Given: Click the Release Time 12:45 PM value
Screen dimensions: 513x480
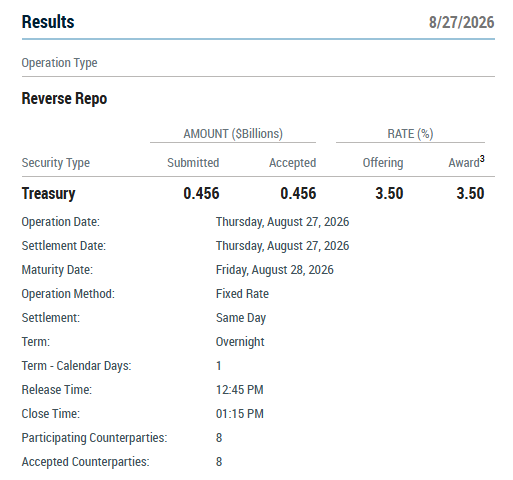Looking at the screenshot, I should coord(240,390).
